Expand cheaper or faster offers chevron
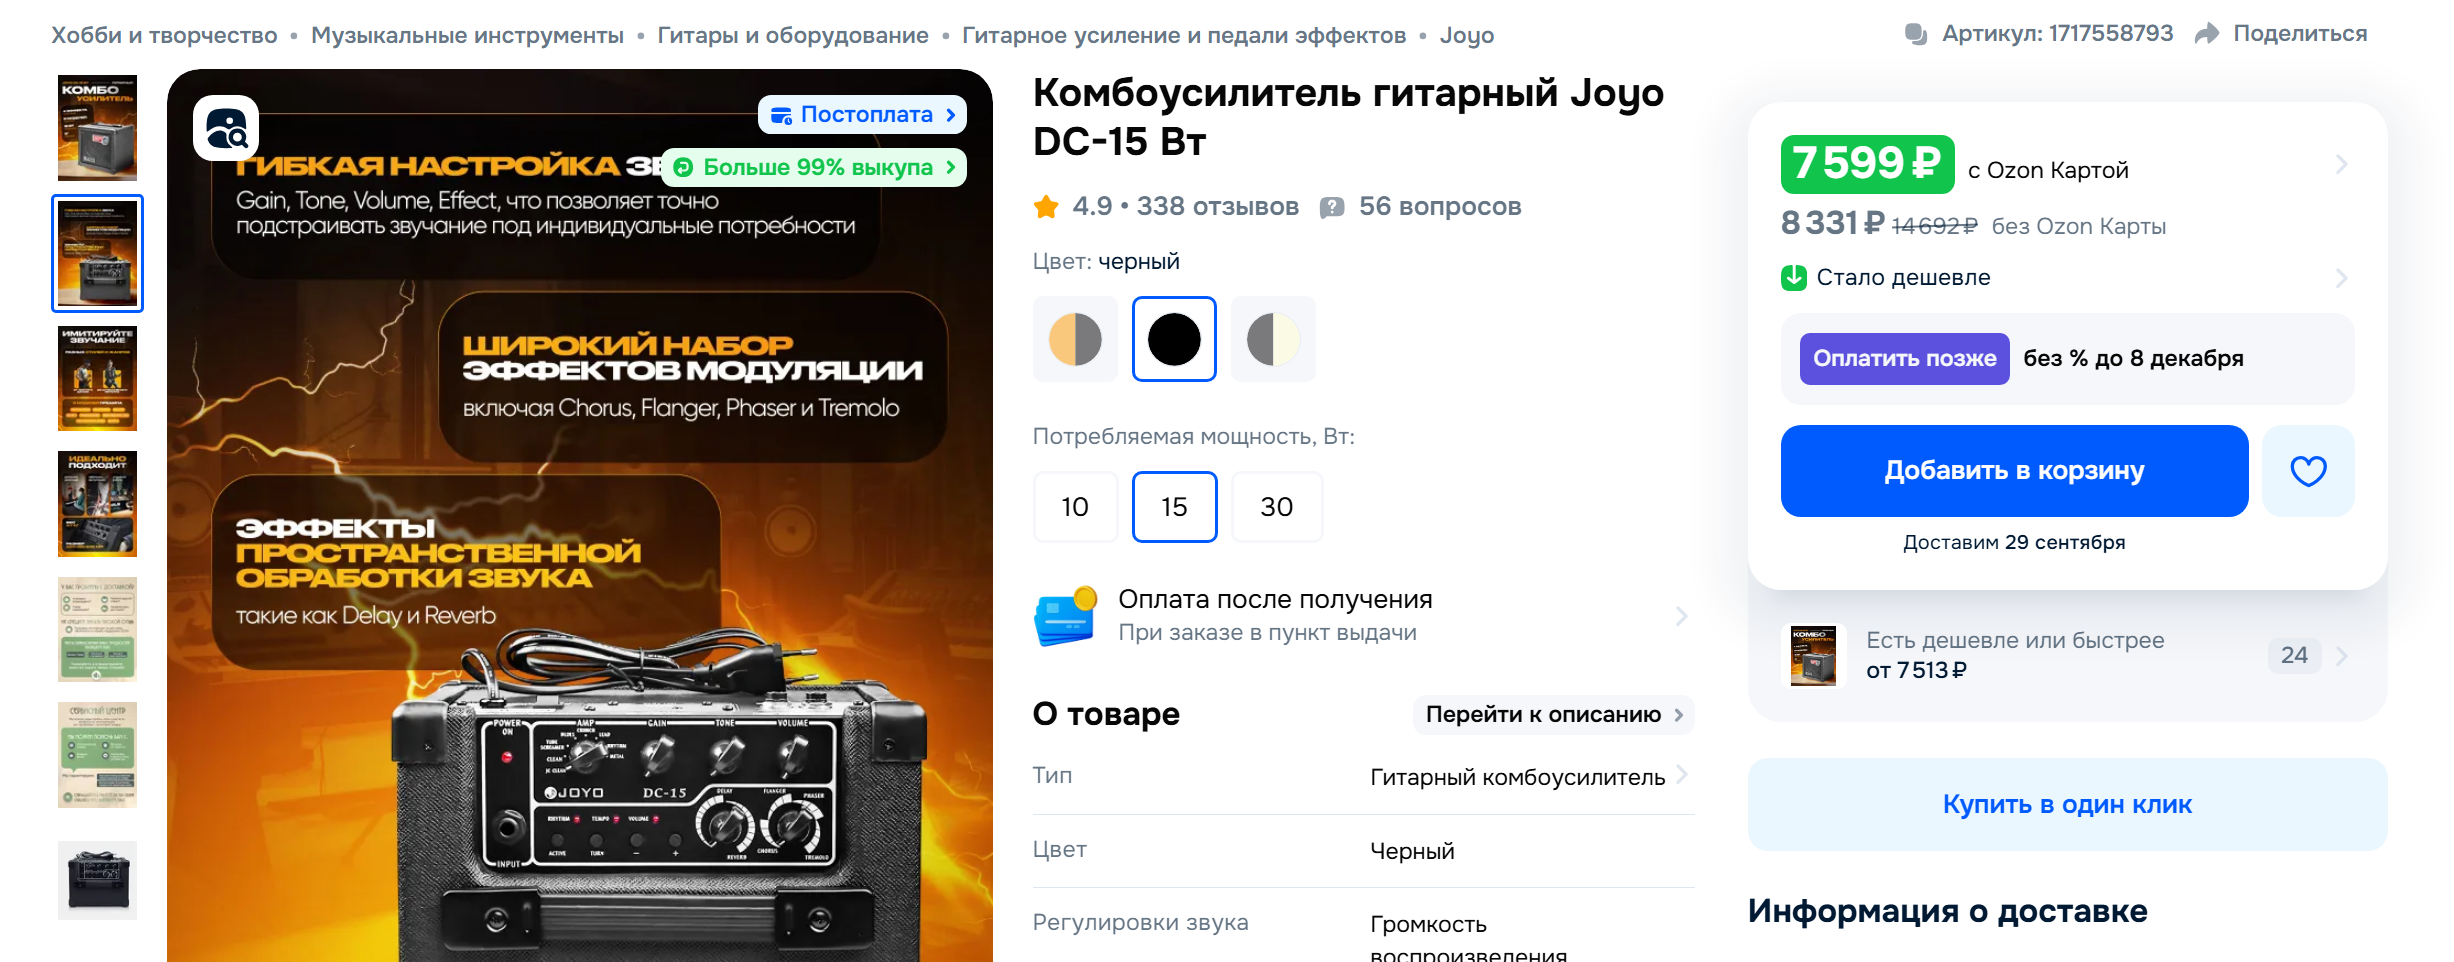Viewport: 2454px width, 962px height. pos(2341,656)
